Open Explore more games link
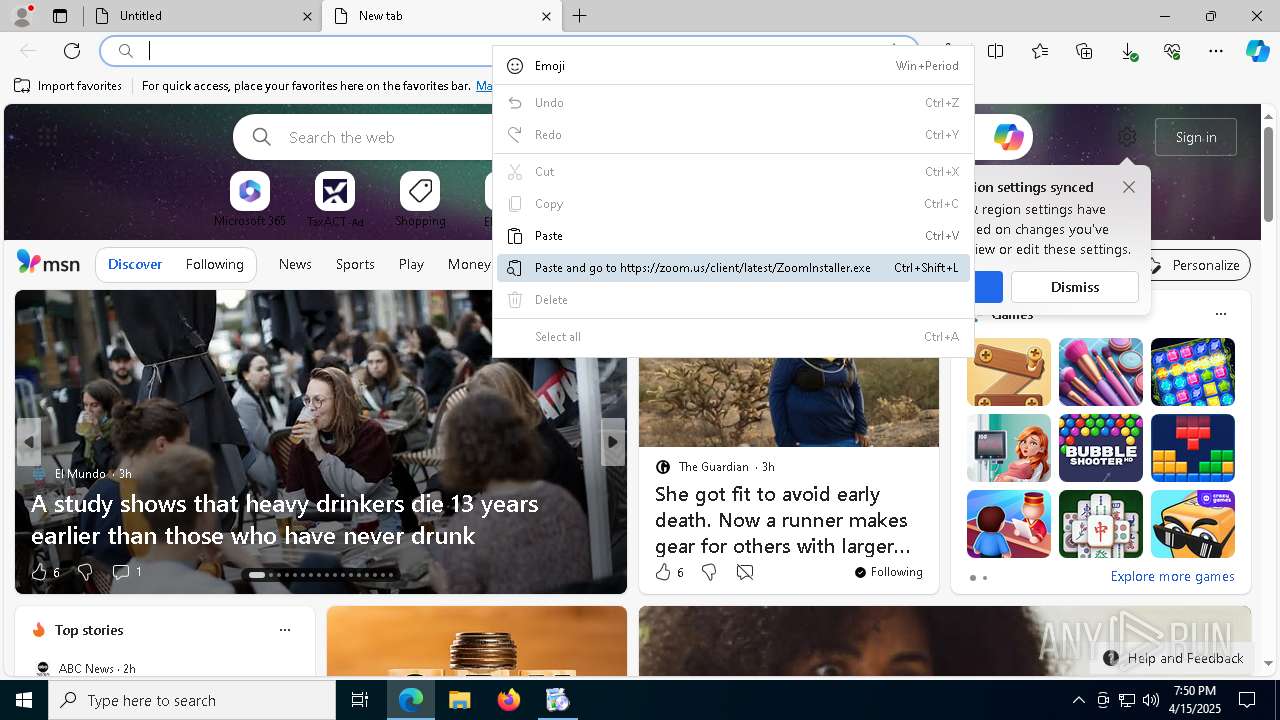 tap(1172, 576)
